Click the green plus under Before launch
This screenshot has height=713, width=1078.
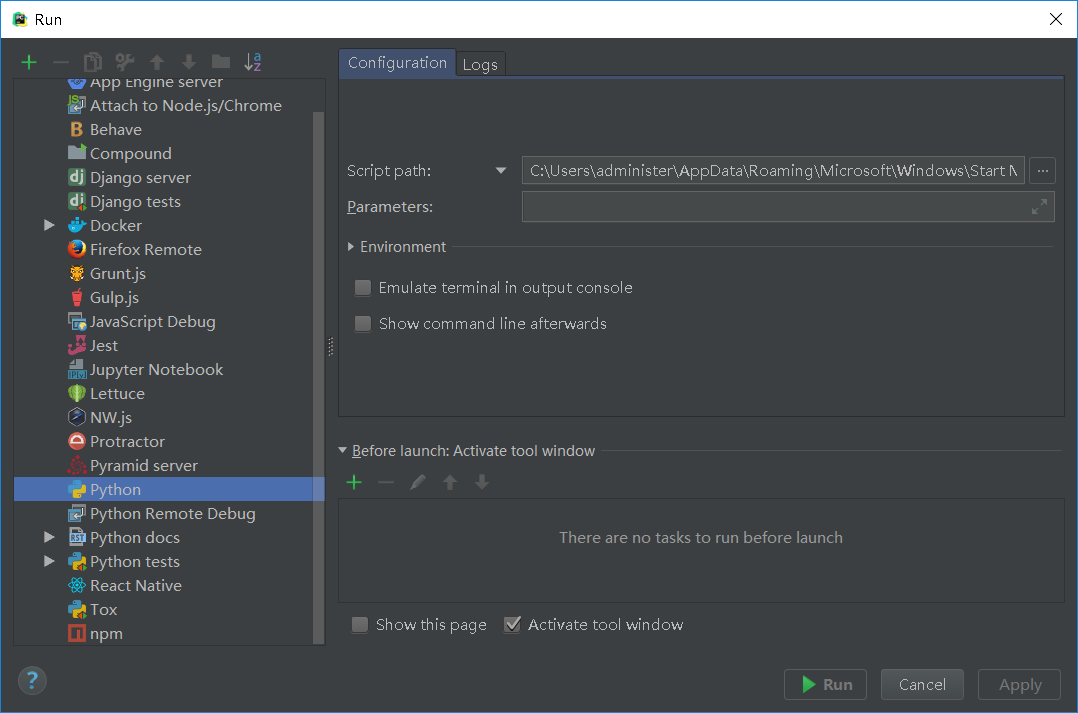point(354,483)
